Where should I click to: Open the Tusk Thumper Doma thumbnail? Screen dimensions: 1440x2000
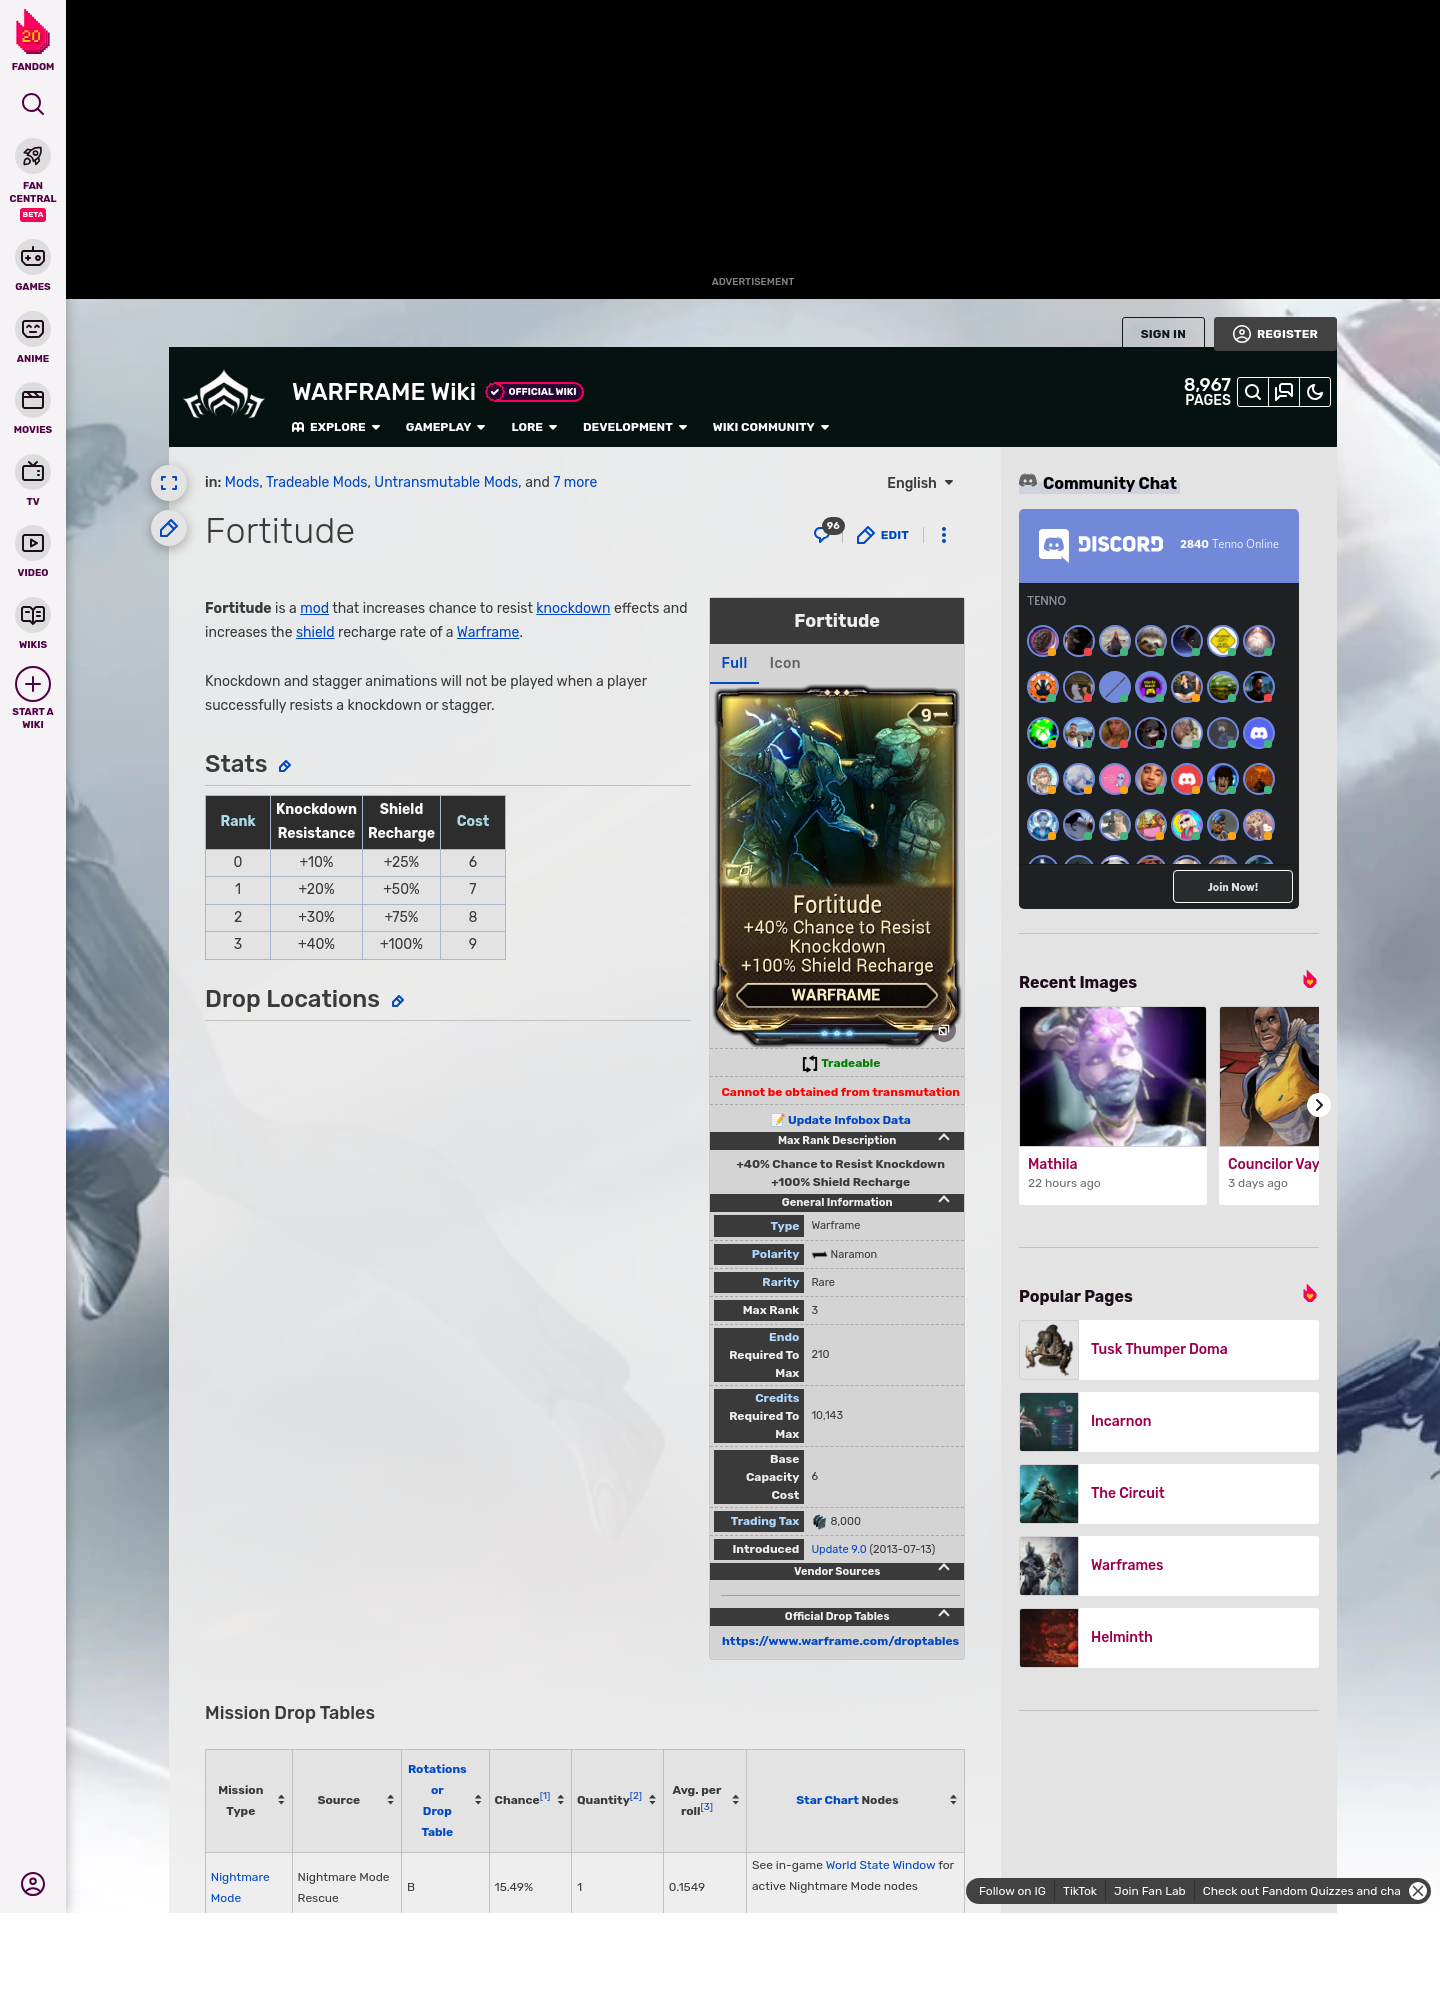click(x=1049, y=1350)
